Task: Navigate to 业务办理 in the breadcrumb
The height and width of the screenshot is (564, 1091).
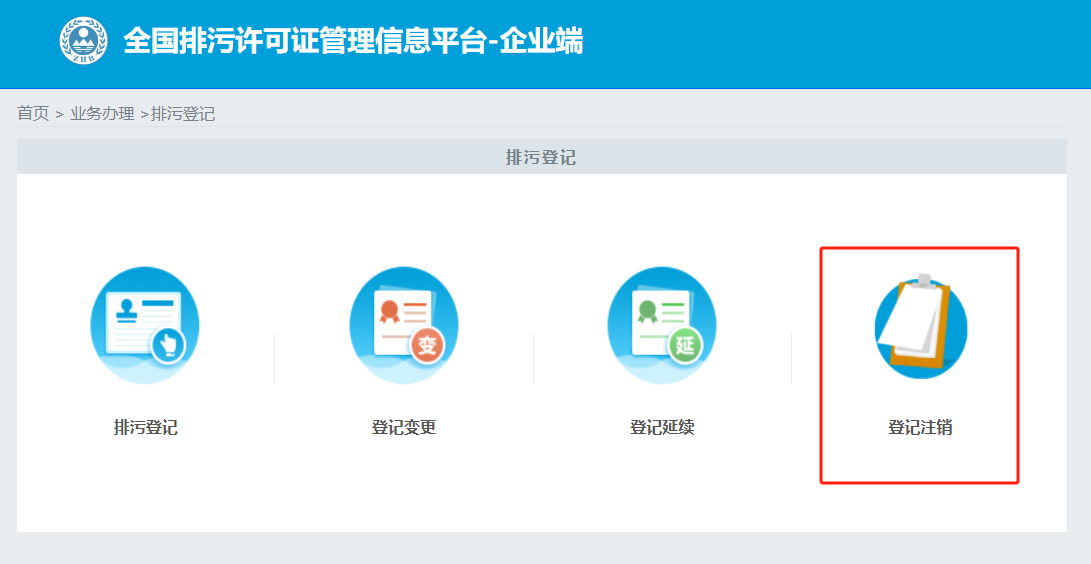Action: pyautogui.click(x=102, y=114)
